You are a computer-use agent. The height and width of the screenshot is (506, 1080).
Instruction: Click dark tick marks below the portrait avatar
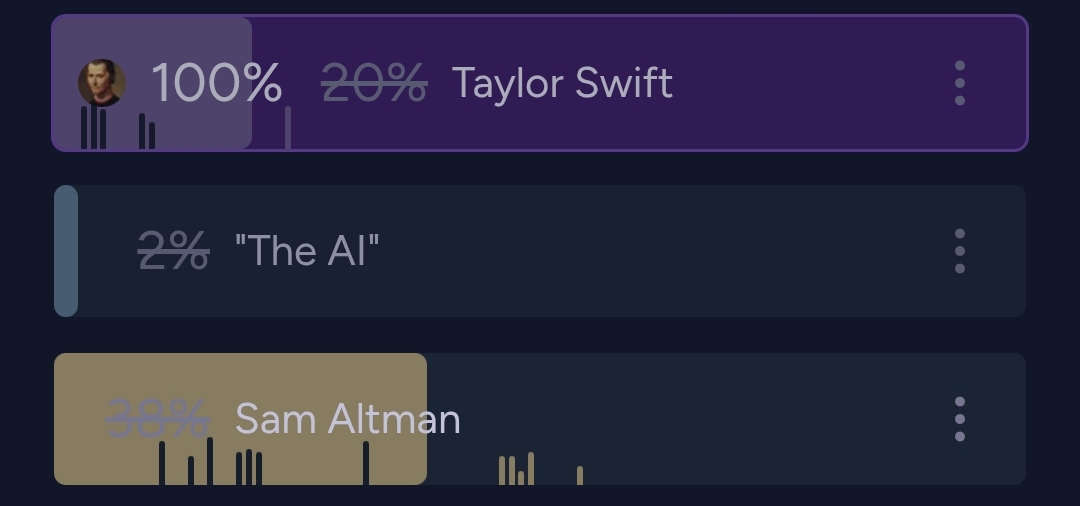94,129
